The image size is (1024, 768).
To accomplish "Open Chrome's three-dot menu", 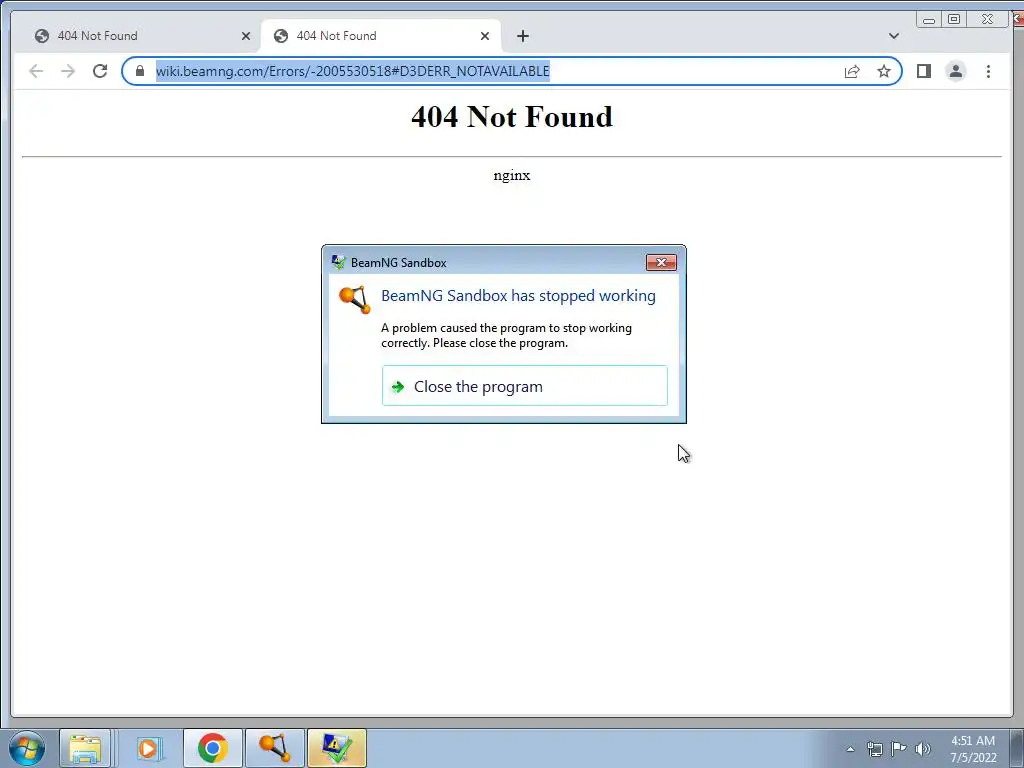I will pyautogui.click(x=988, y=71).
